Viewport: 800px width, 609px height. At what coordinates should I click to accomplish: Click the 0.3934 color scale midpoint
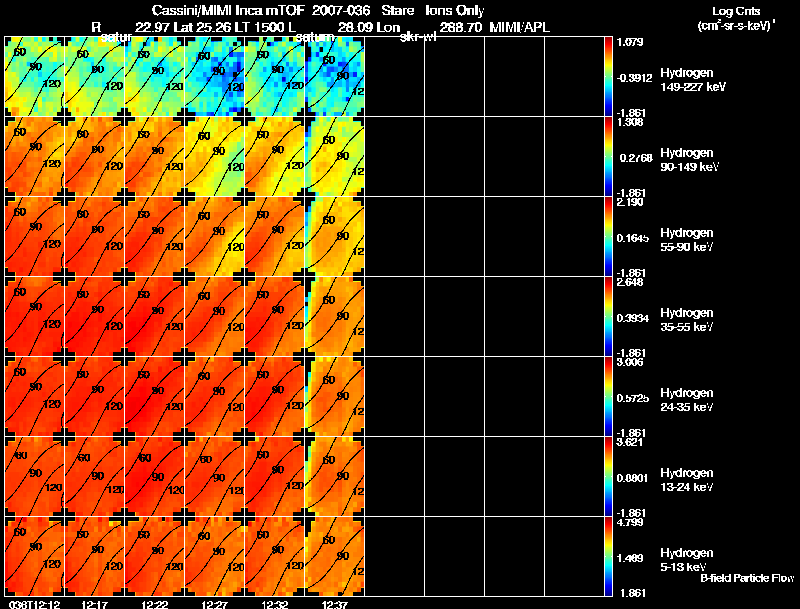coord(633,318)
